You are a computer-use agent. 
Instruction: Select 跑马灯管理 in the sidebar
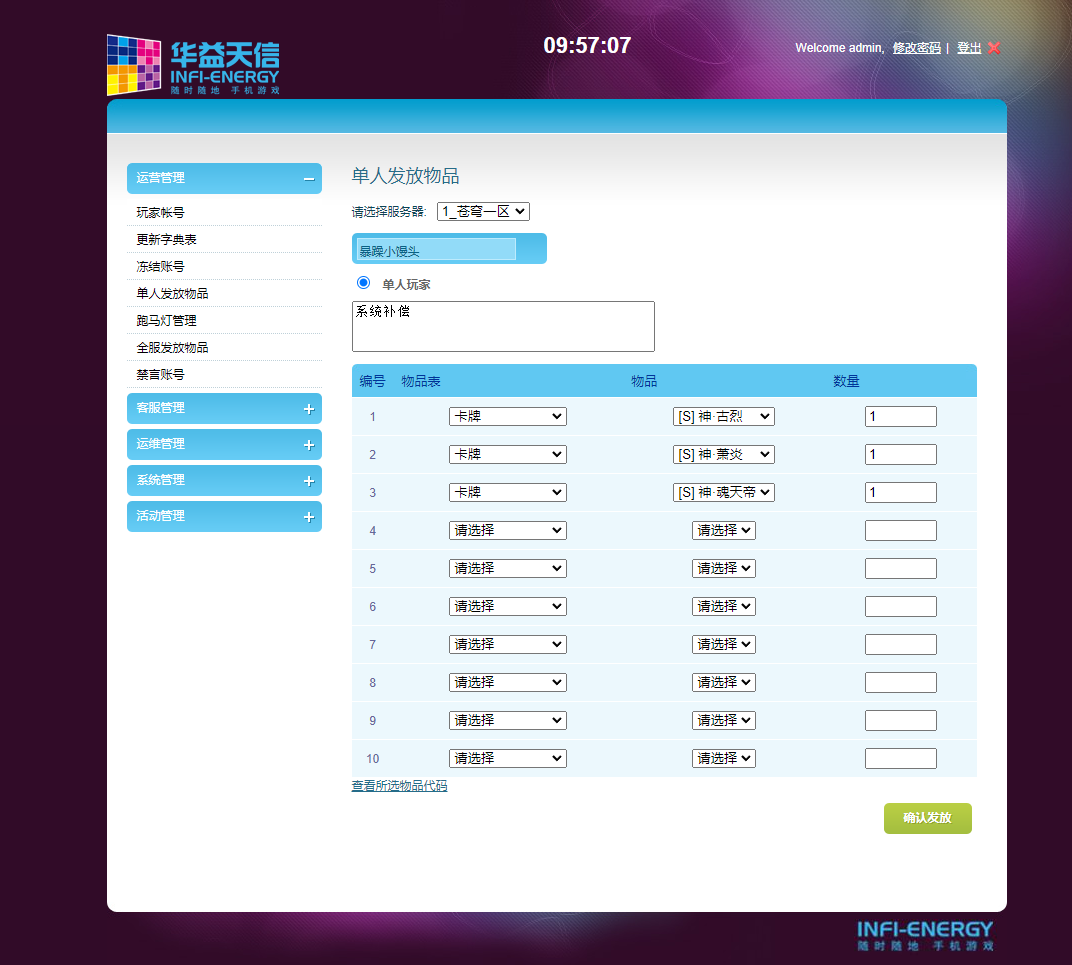pos(166,321)
